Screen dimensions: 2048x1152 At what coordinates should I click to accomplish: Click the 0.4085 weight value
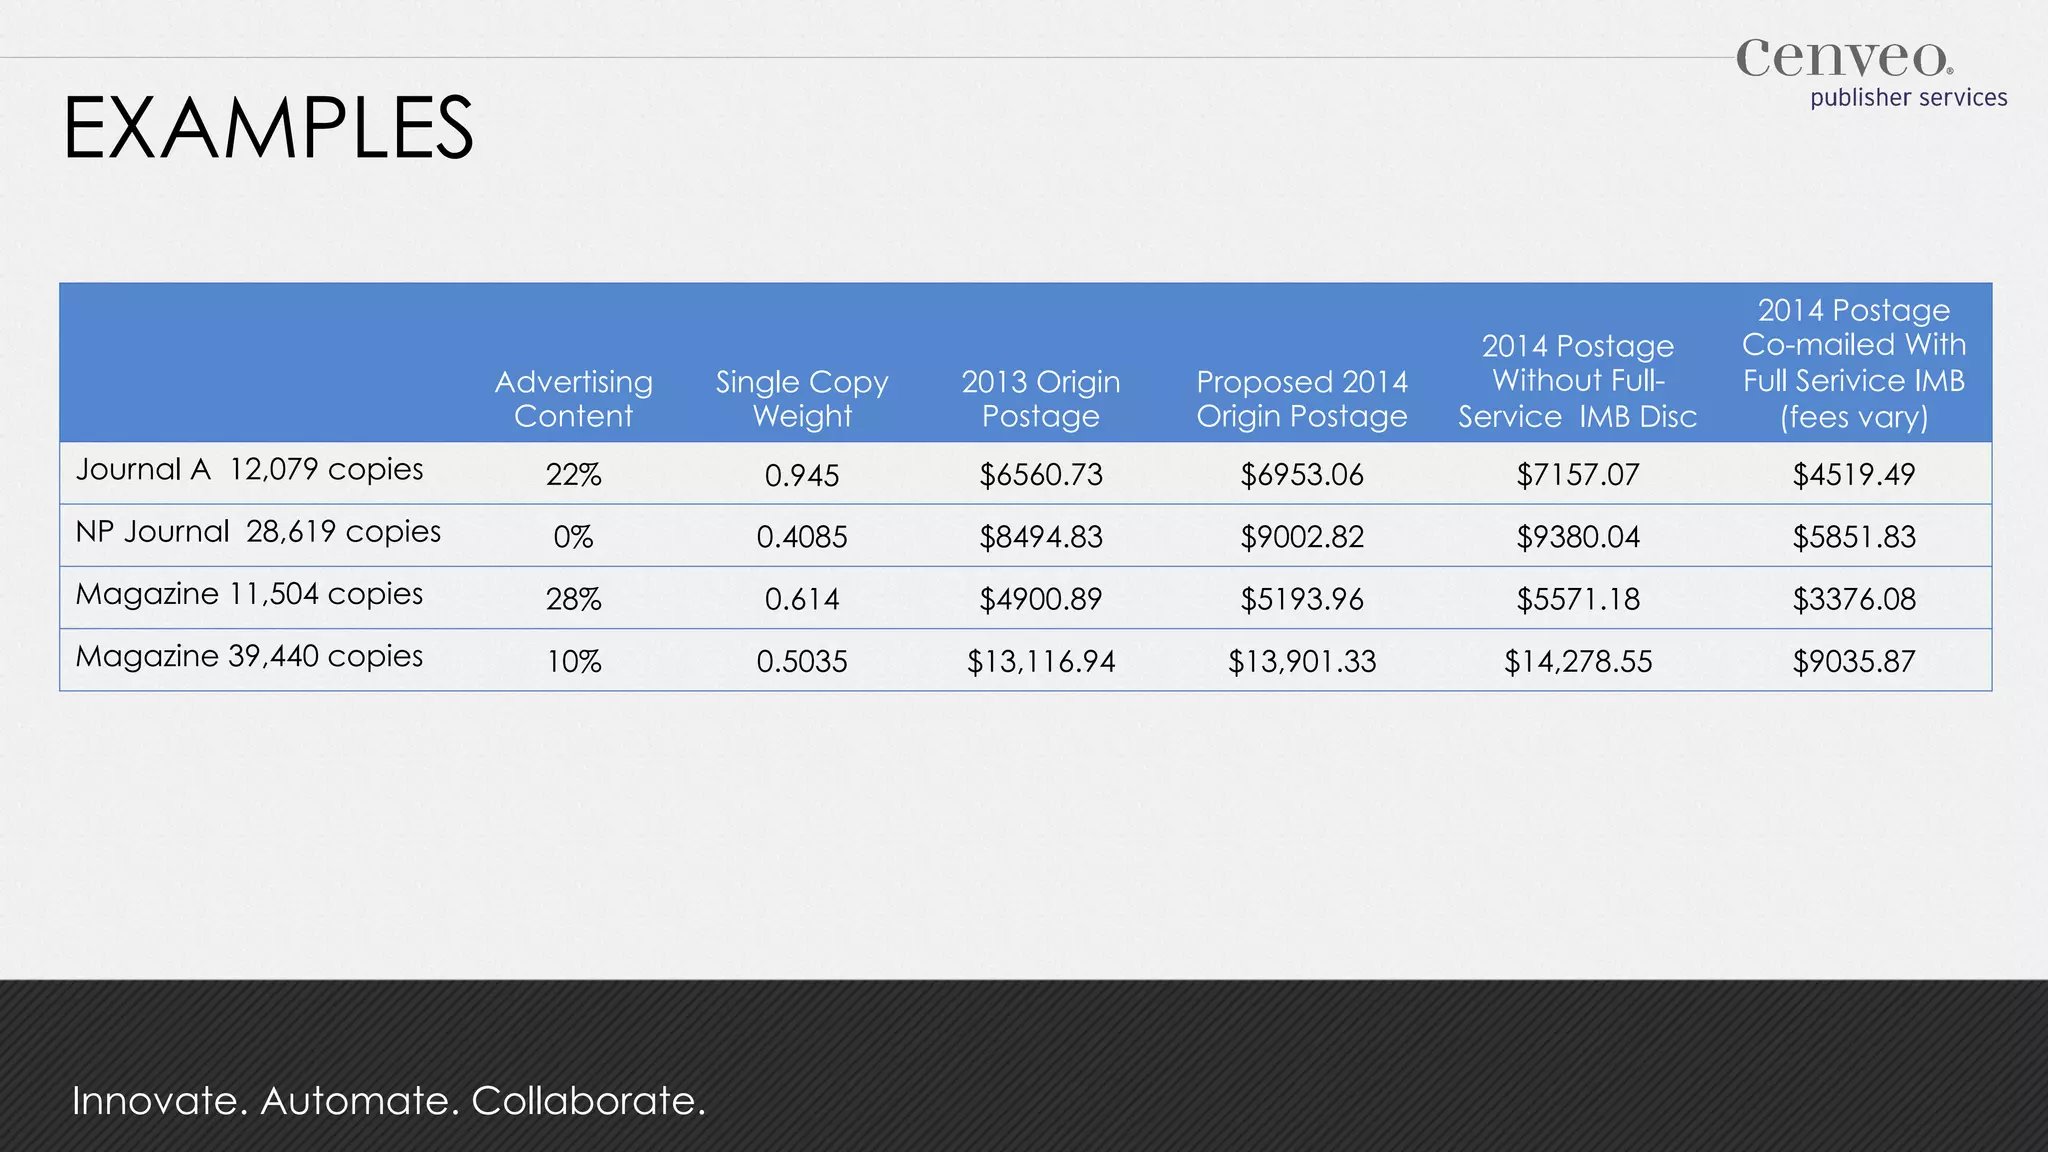801,537
